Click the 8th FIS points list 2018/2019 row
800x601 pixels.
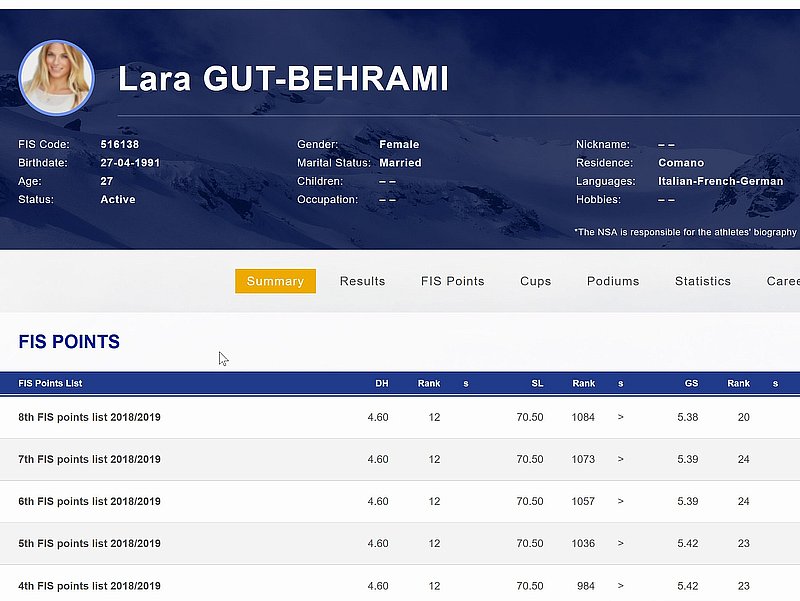click(x=400, y=417)
